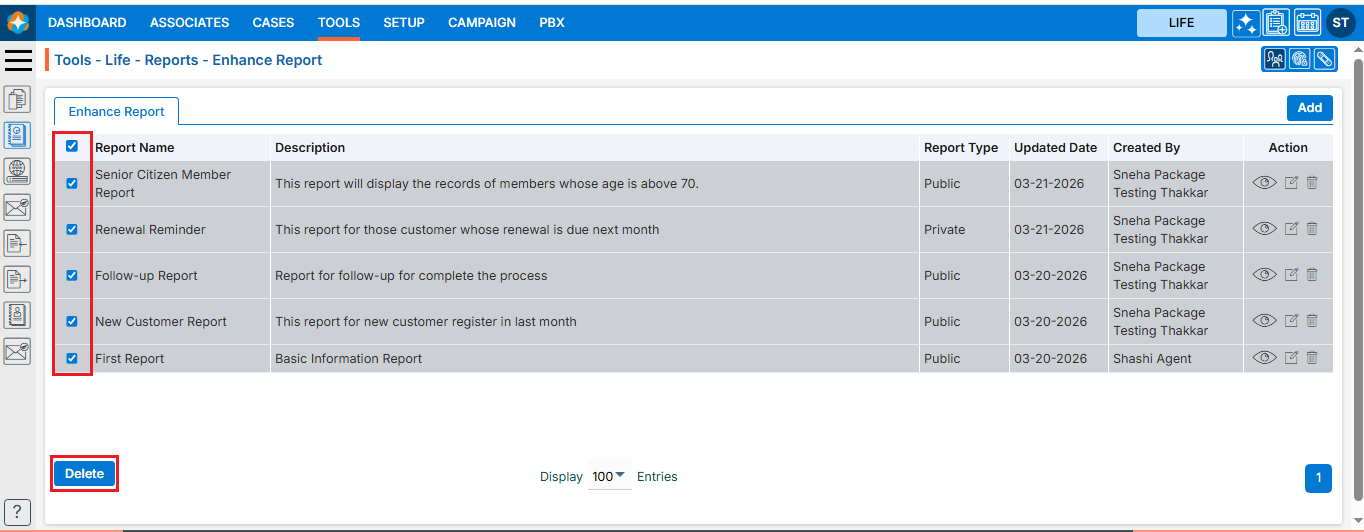Screen dimensions: 1364x532
Task: Delete the Follow-up Report via trash icon
Action: [x=1312, y=275]
